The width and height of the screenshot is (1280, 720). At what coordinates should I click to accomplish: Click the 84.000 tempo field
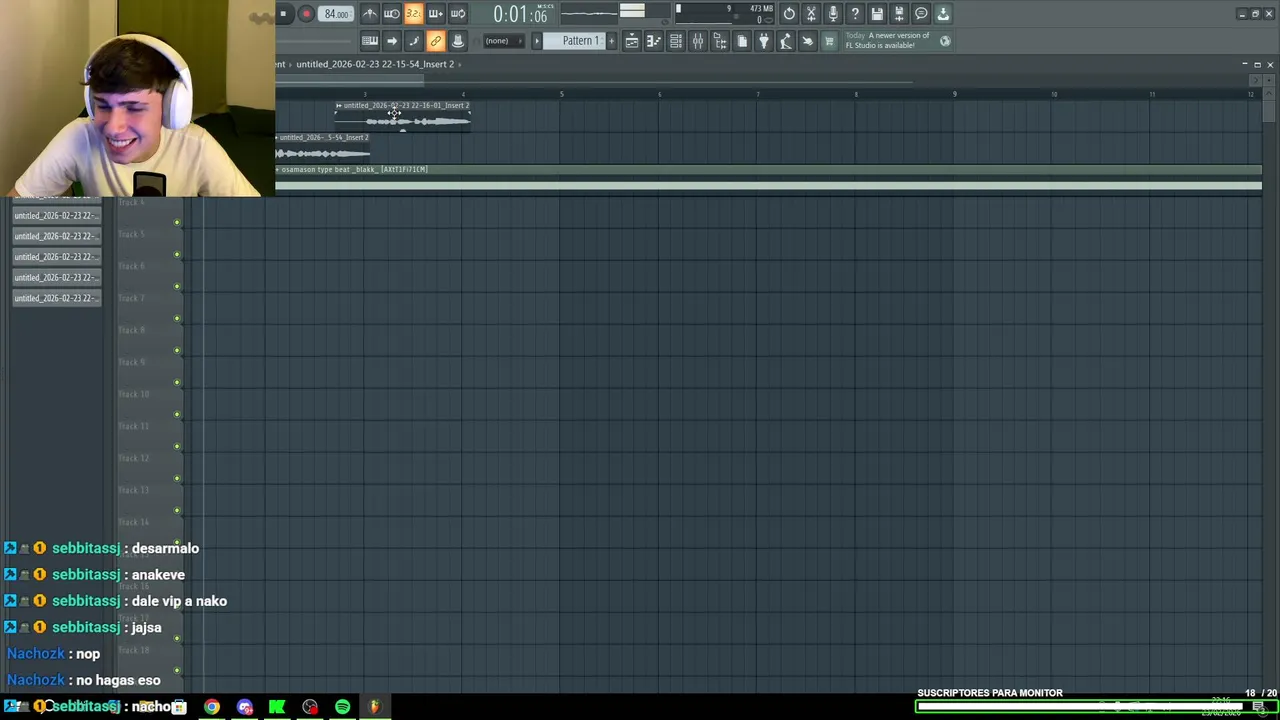click(x=337, y=14)
